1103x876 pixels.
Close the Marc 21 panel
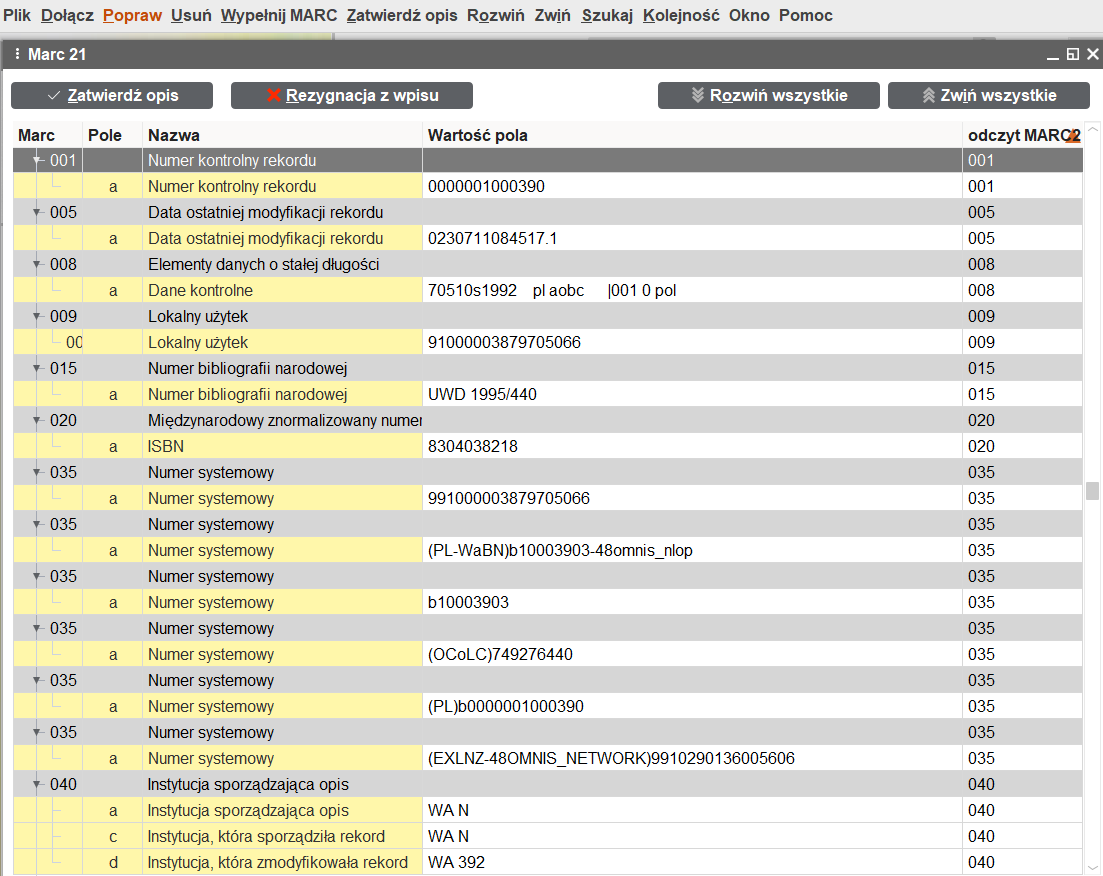1092,54
